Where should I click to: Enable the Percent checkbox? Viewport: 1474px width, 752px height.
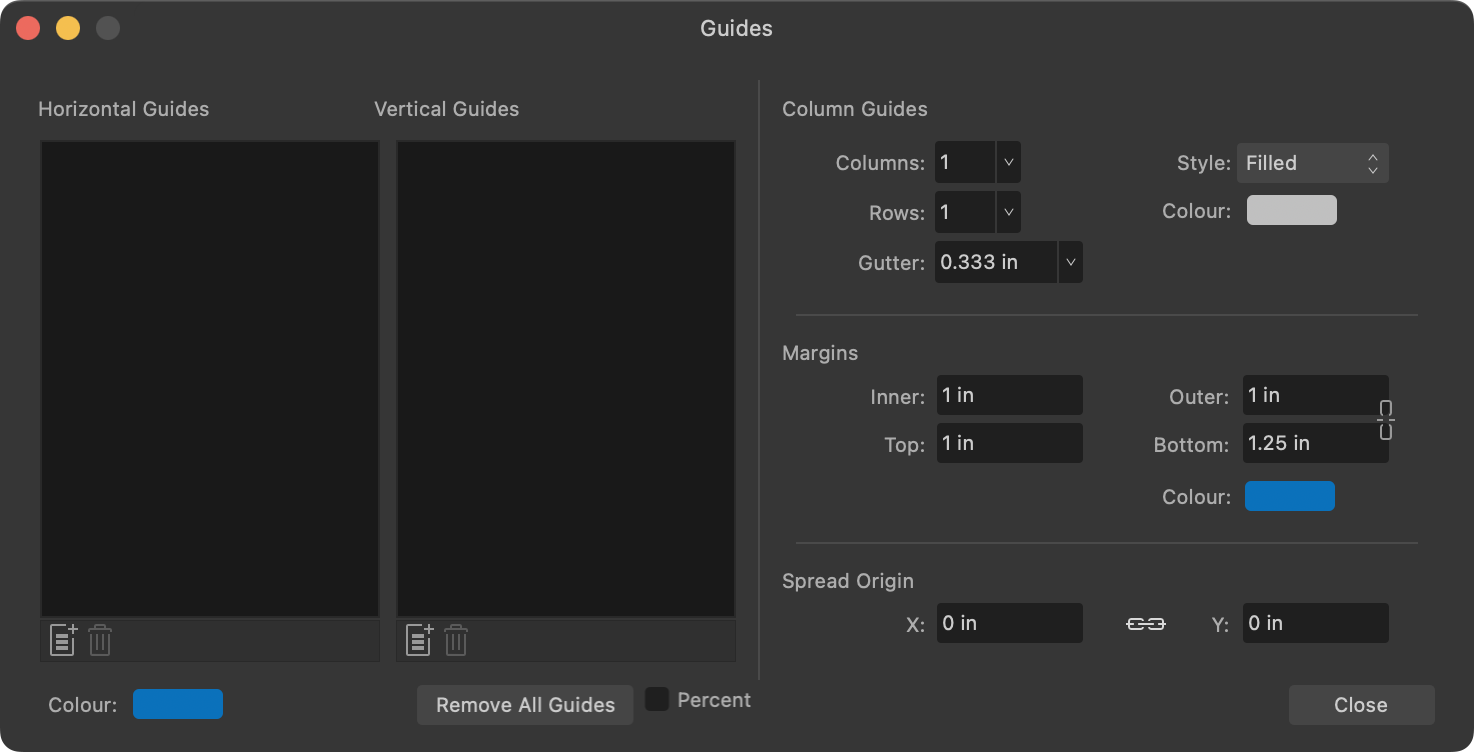pyautogui.click(x=658, y=699)
